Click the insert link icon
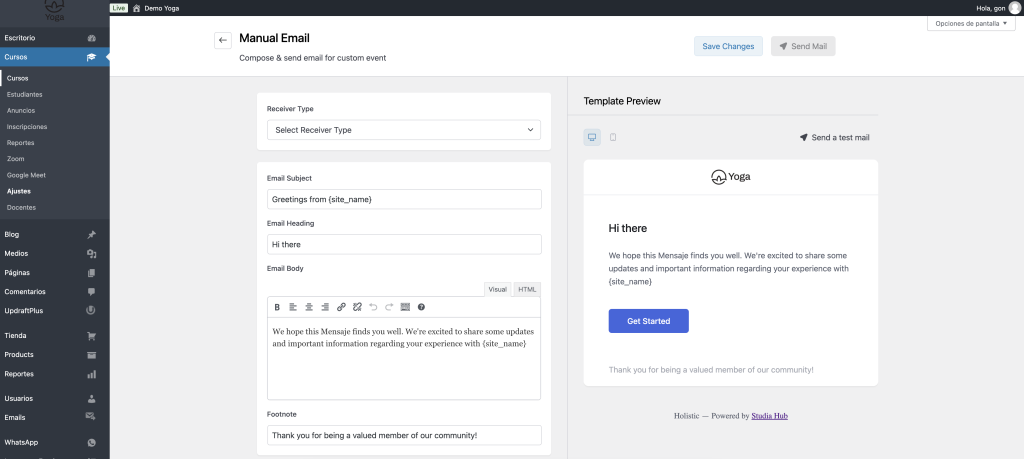The height and width of the screenshot is (459, 1024). 341,307
